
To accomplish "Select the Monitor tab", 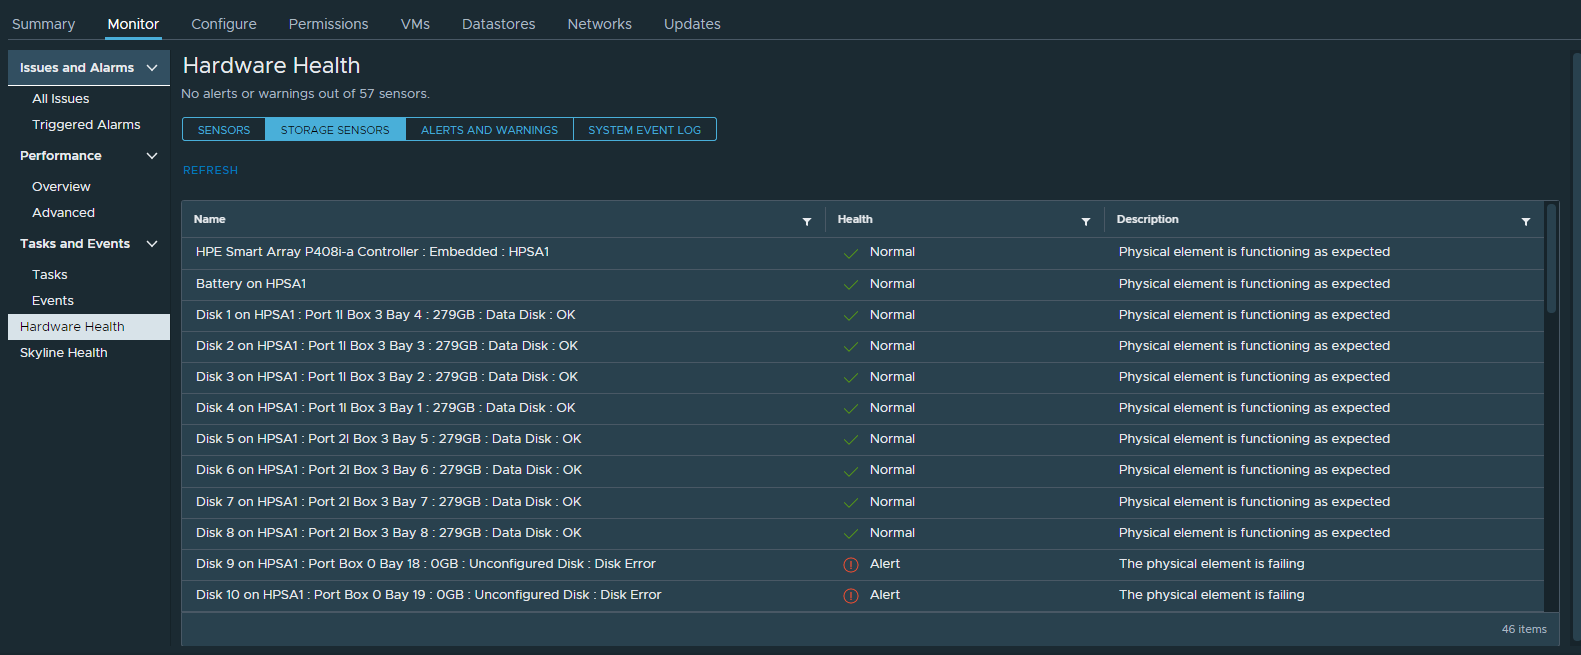I will point(133,24).
